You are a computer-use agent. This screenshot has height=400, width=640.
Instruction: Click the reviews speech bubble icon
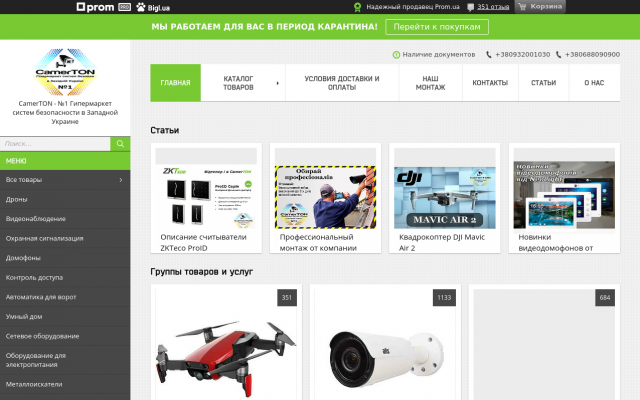(471, 7)
